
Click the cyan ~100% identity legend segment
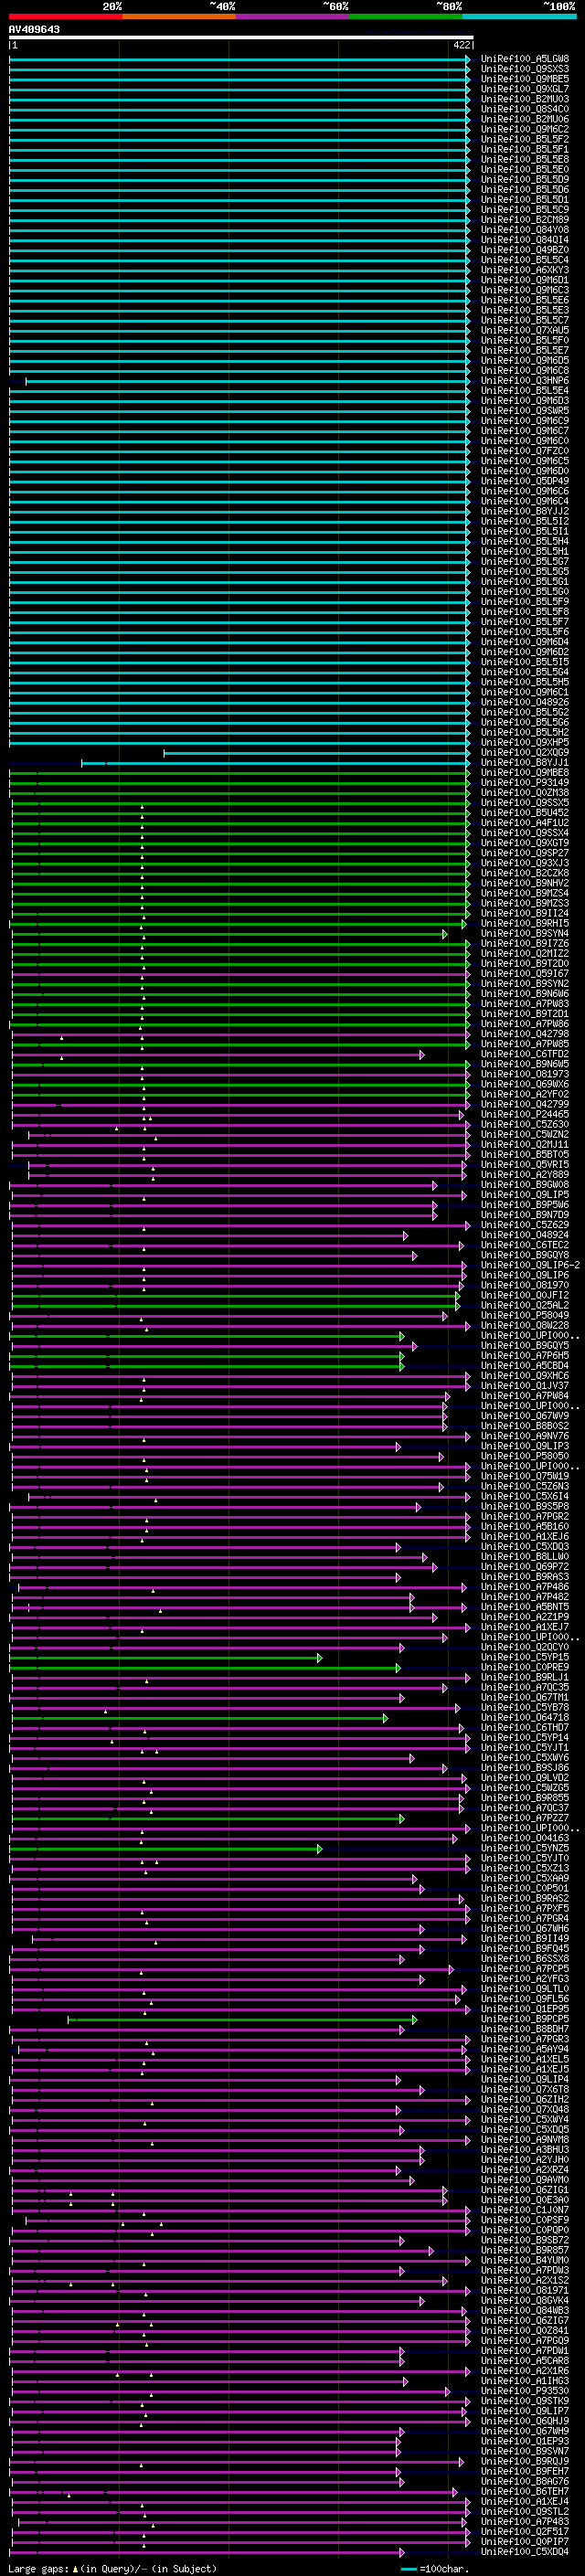[x=519, y=16]
